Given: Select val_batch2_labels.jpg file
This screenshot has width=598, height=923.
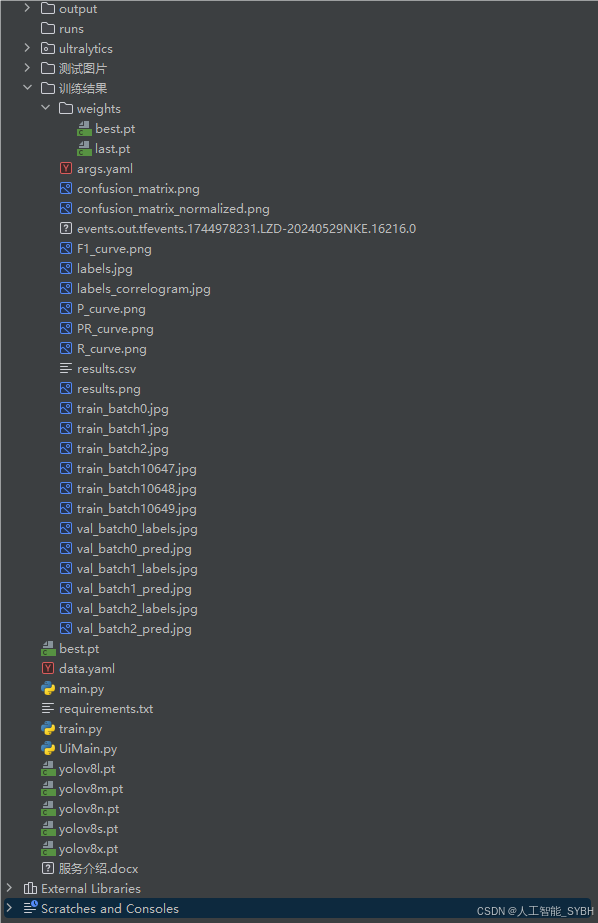Looking at the screenshot, I should (137, 609).
